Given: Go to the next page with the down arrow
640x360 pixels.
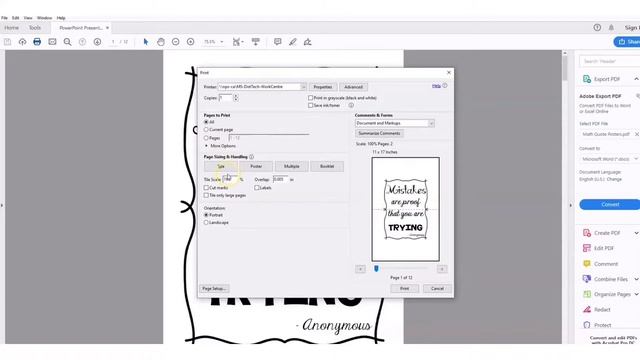Looking at the screenshot, I should pos(97,42).
